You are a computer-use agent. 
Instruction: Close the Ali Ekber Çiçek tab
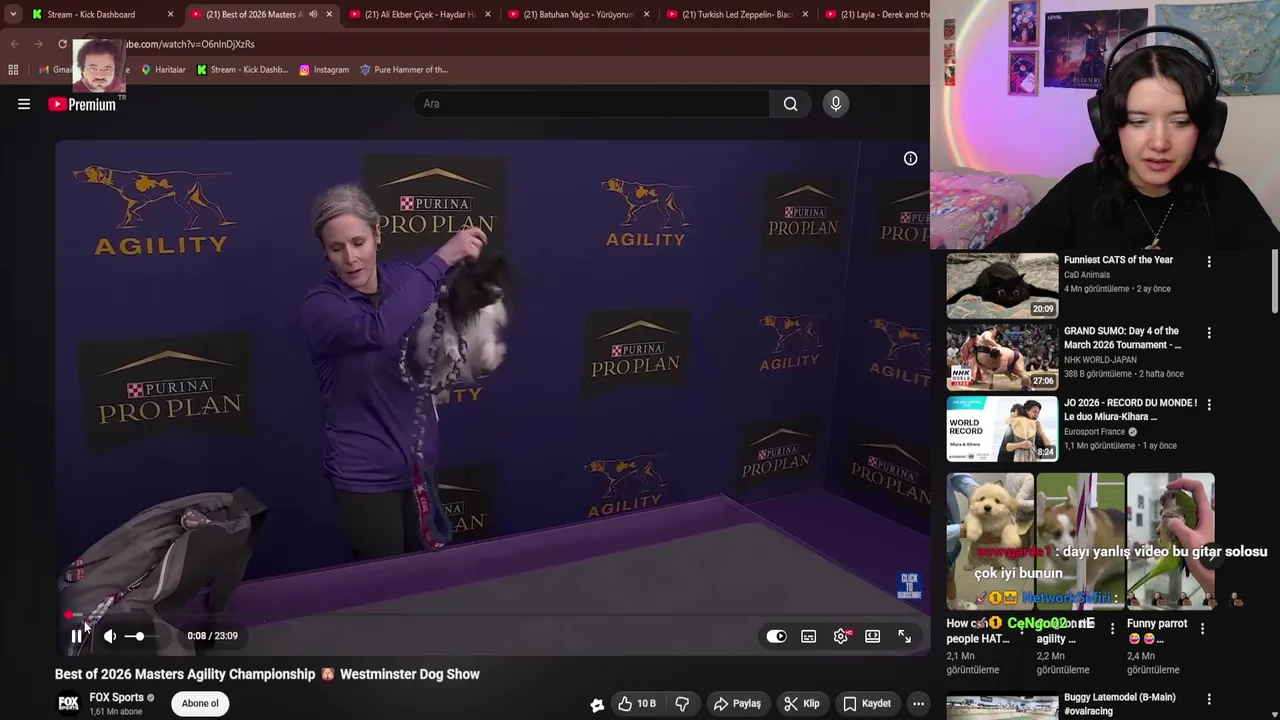click(487, 14)
